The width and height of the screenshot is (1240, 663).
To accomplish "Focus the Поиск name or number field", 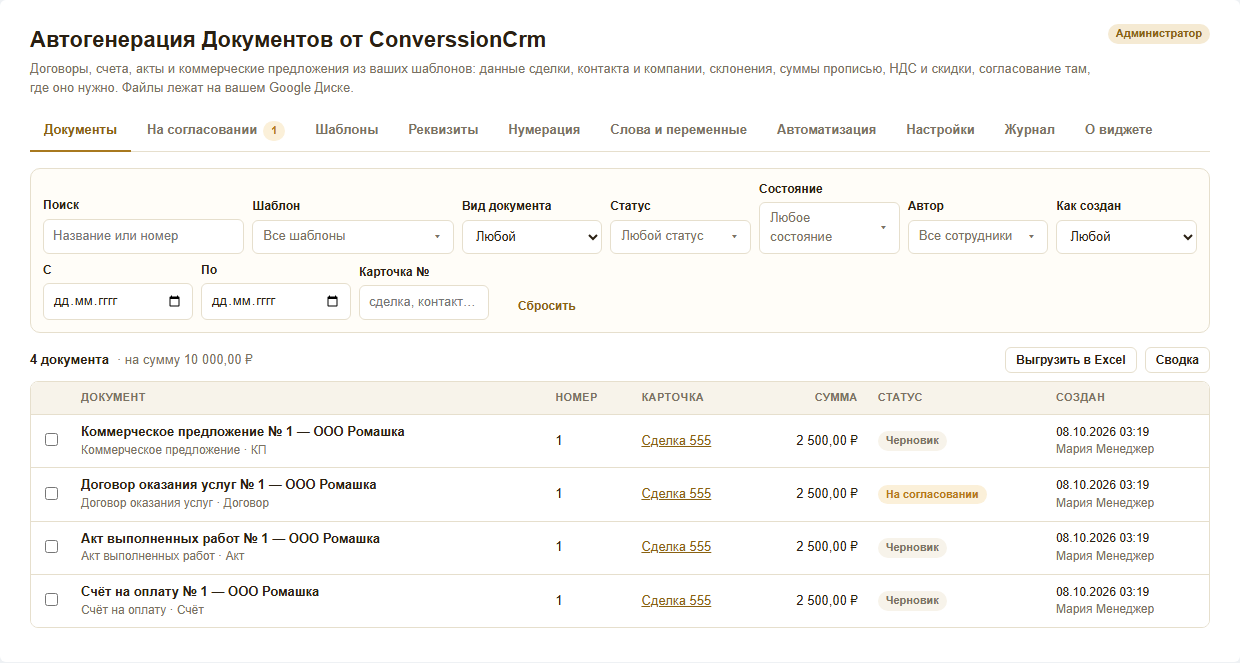I will click(143, 236).
